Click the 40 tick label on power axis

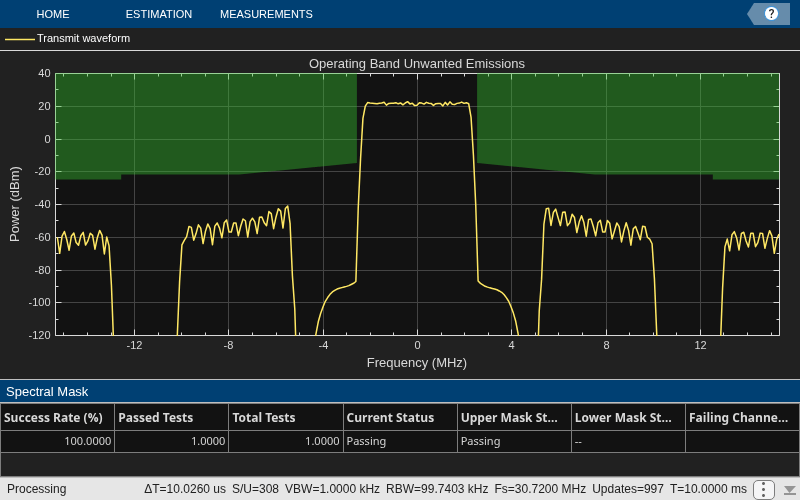coord(44,73)
